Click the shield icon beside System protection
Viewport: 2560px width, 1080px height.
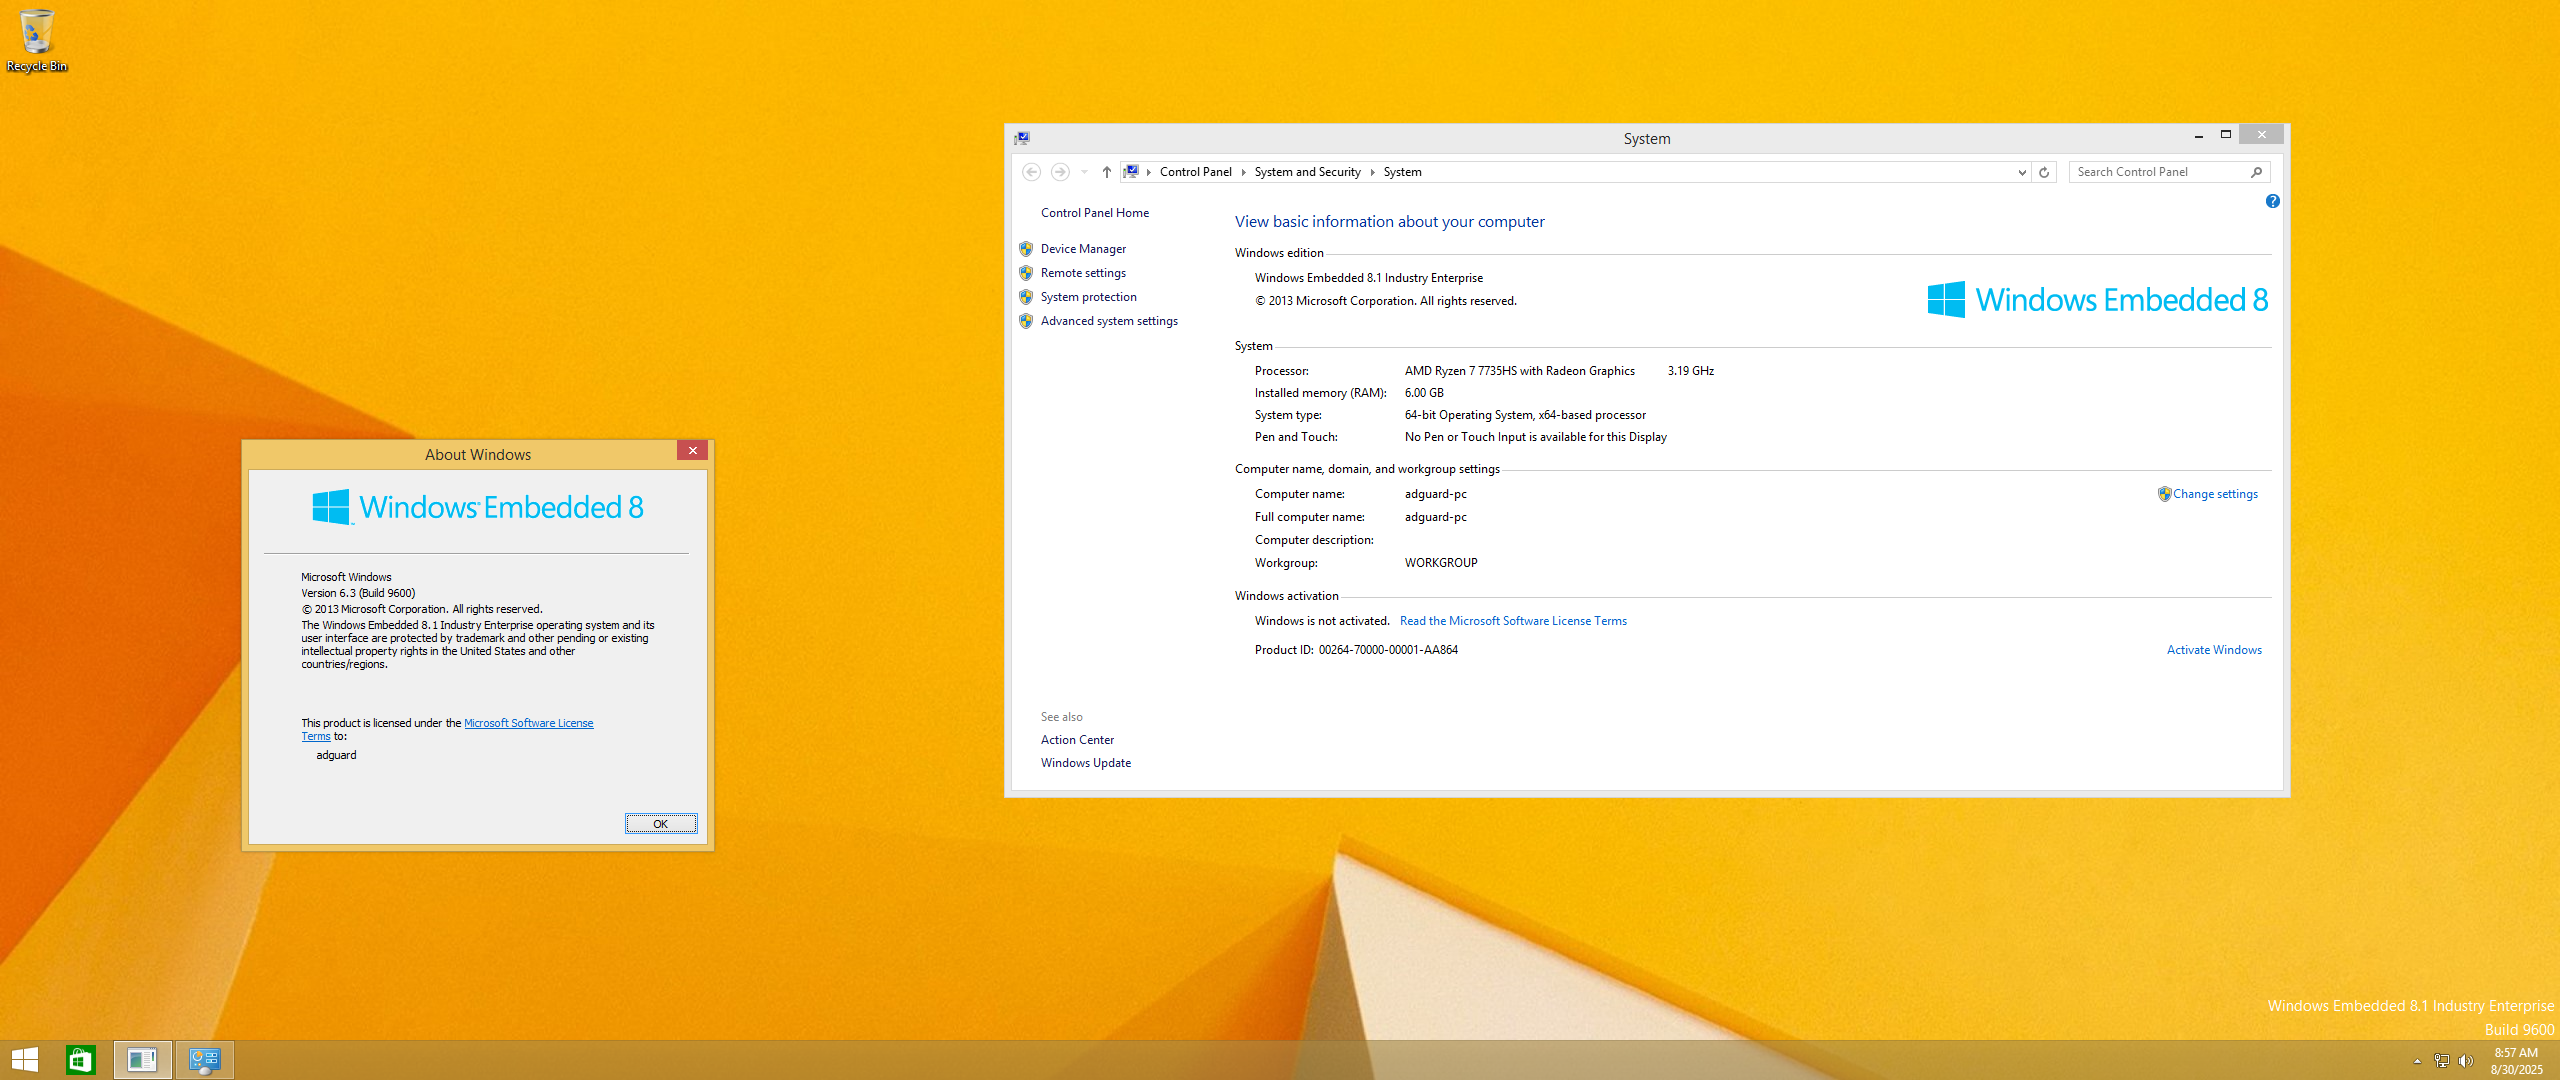point(1026,297)
